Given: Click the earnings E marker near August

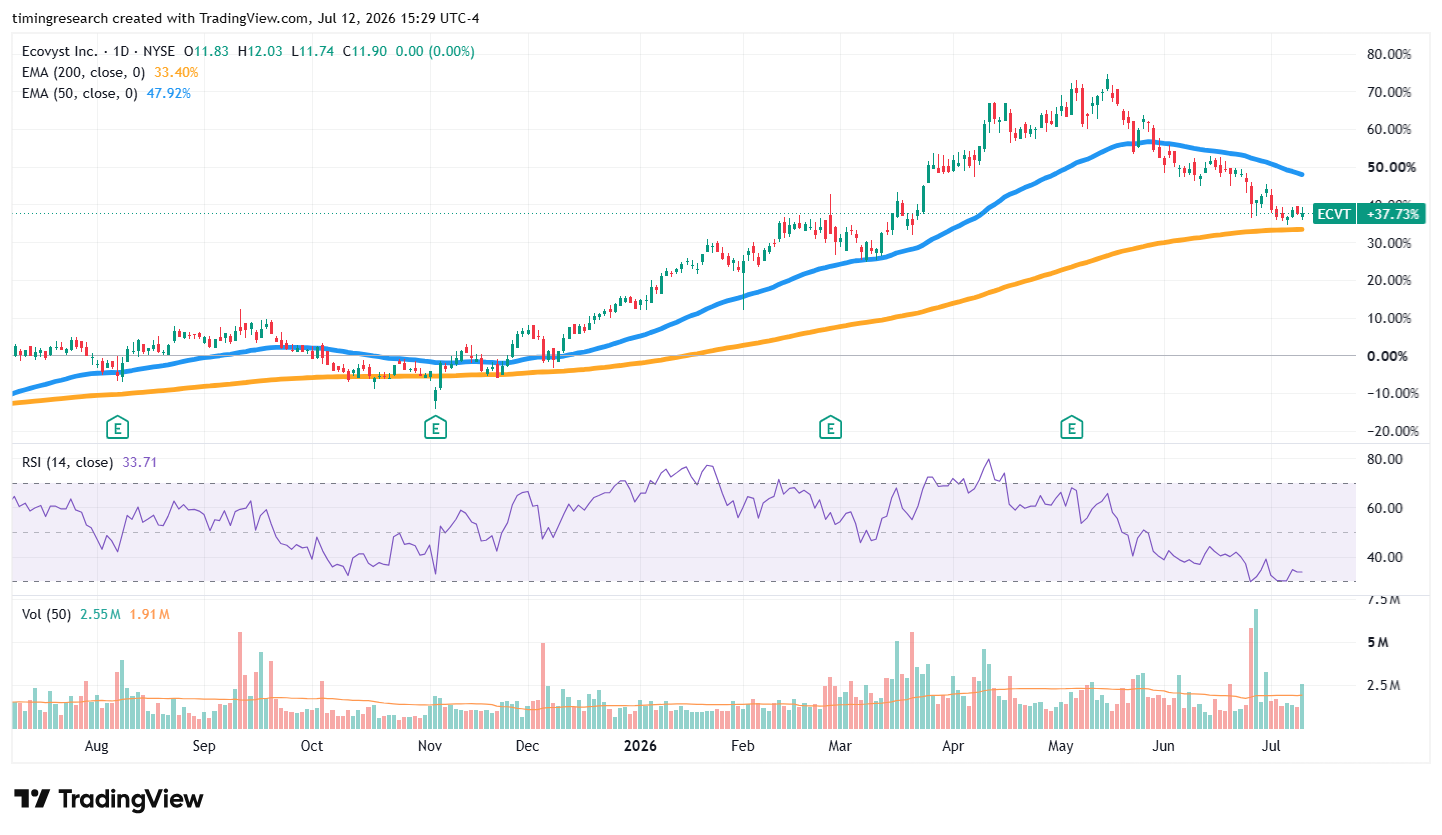Looking at the screenshot, I should click(119, 429).
